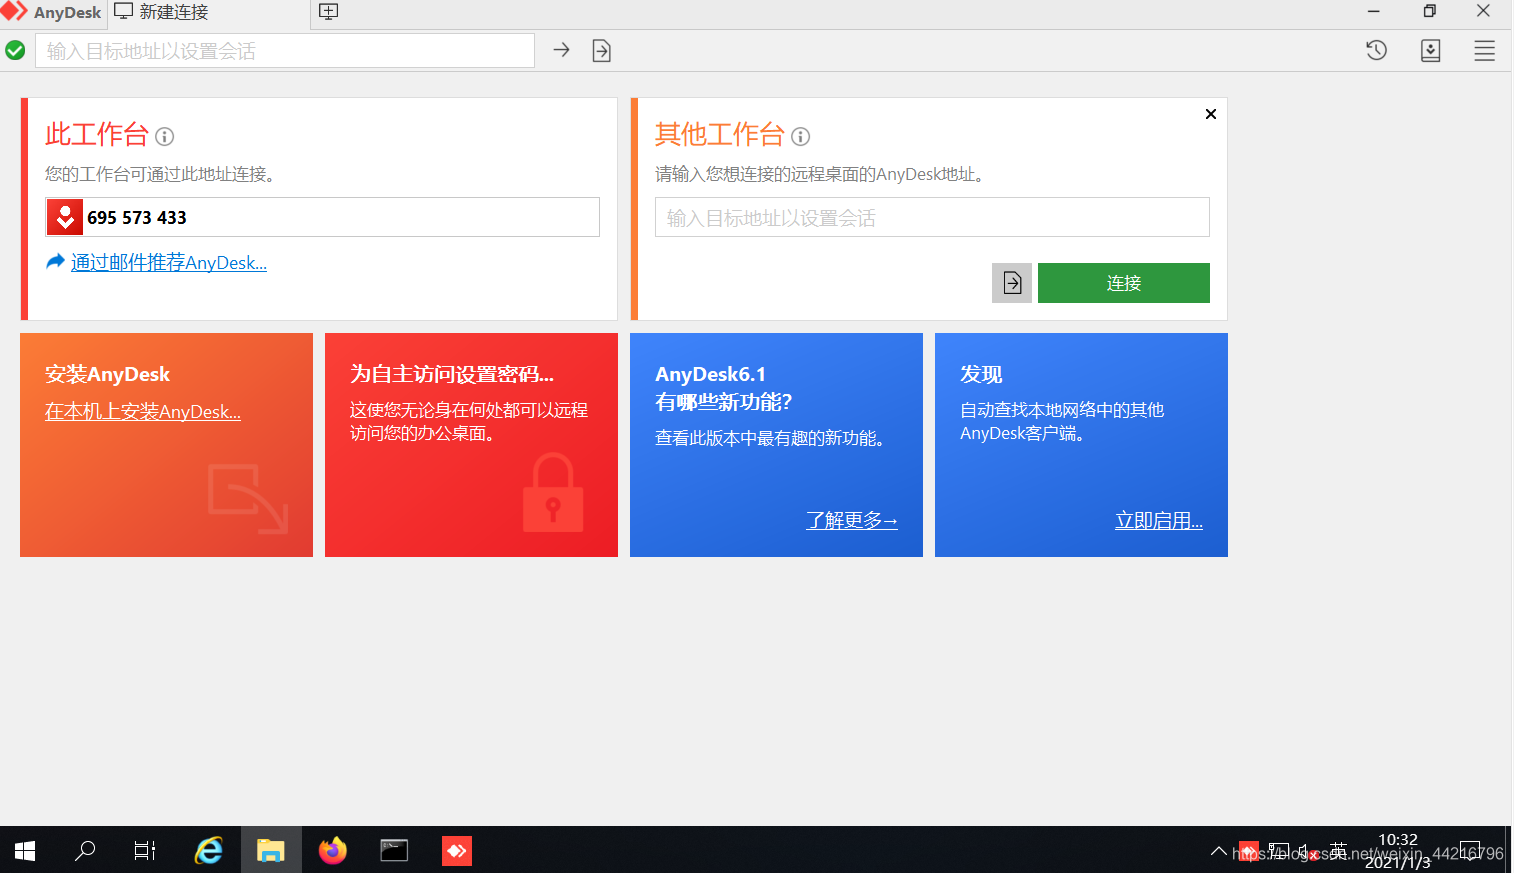Open the Windows Start menu

coord(25,850)
